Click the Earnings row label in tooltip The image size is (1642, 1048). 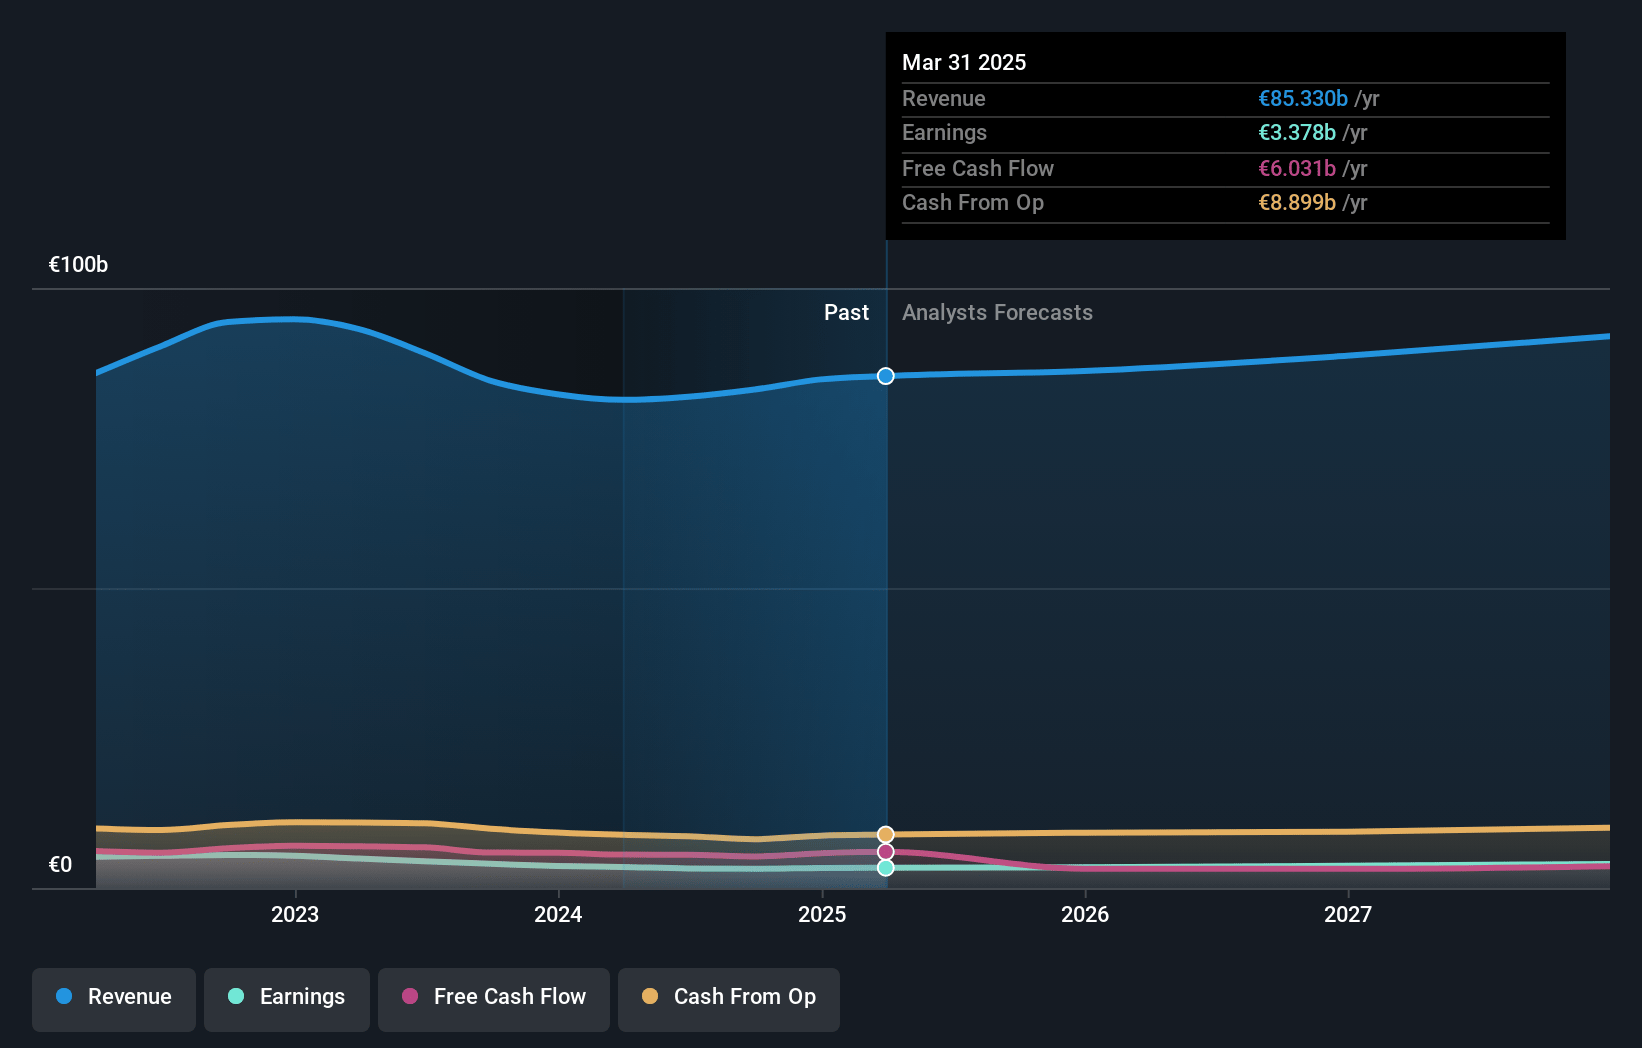click(944, 132)
